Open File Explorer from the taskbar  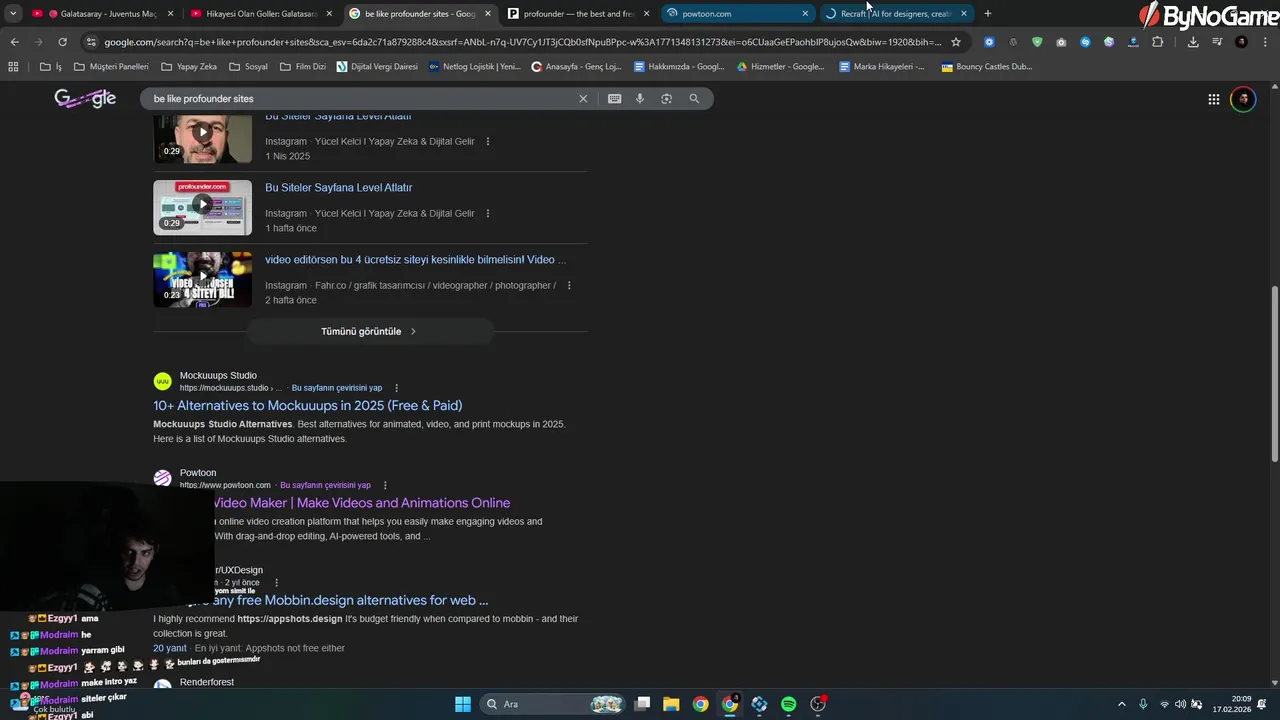click(671, 704)
